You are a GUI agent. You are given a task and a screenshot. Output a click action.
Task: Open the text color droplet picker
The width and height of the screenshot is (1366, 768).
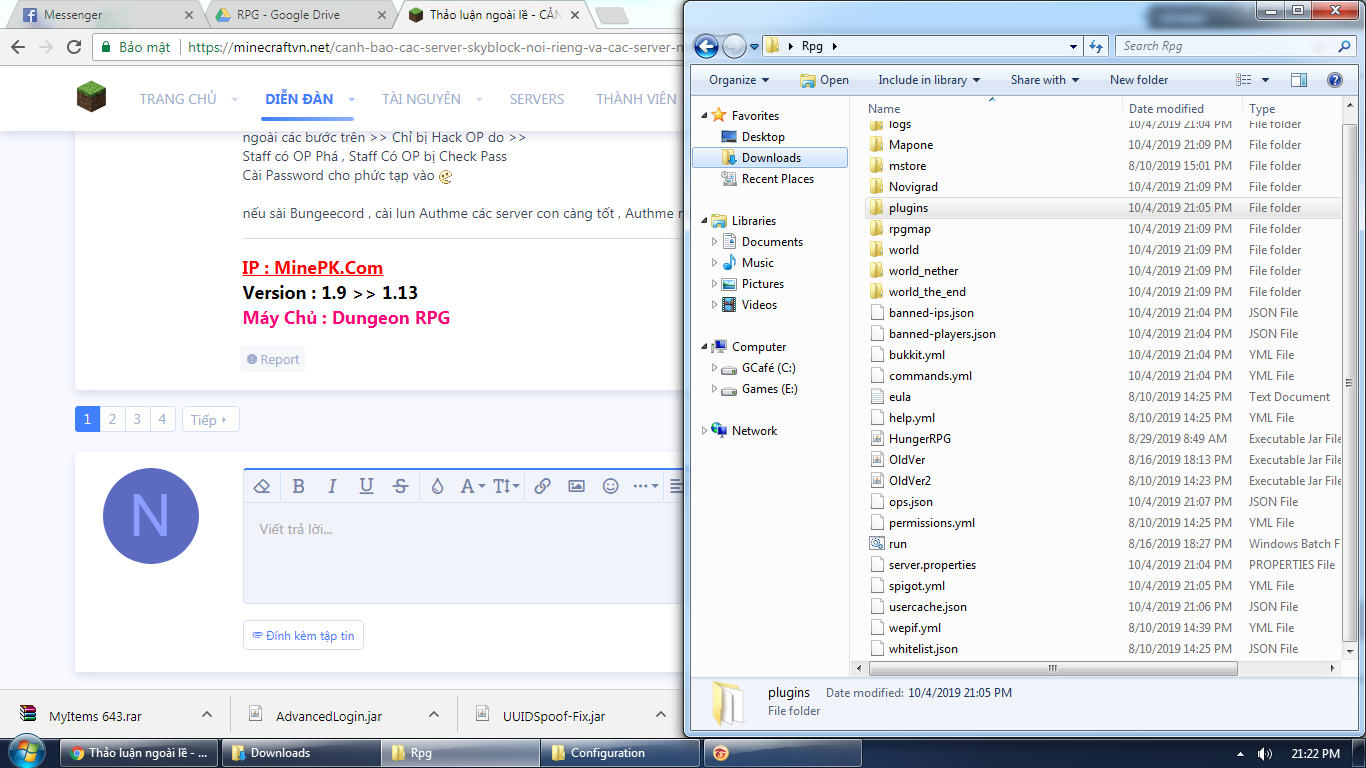(x=437, y=486)
